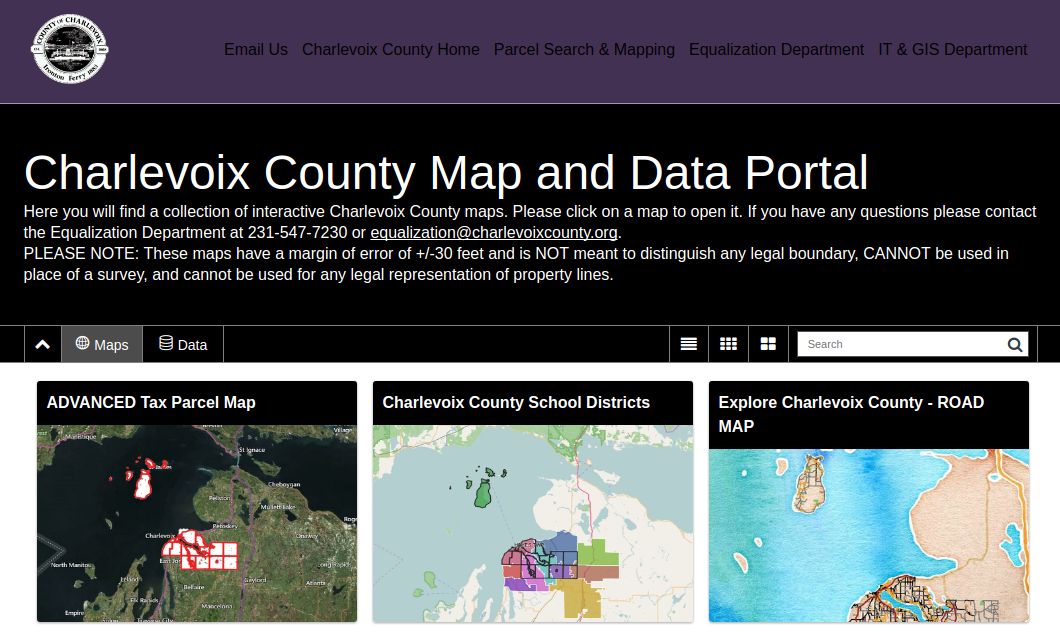Open the Data tab

183,344
